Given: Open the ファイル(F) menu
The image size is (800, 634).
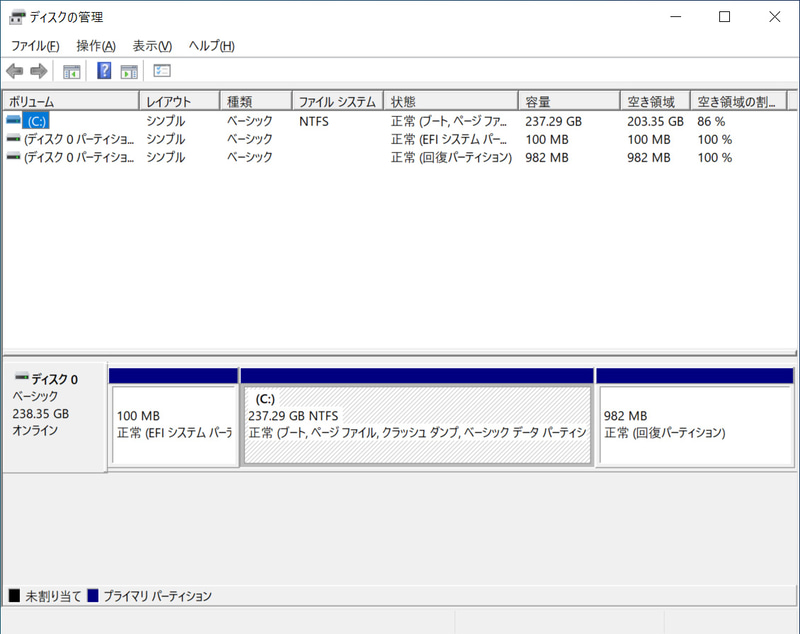Looking at the screenshot, I should click(x=35, y=46).
